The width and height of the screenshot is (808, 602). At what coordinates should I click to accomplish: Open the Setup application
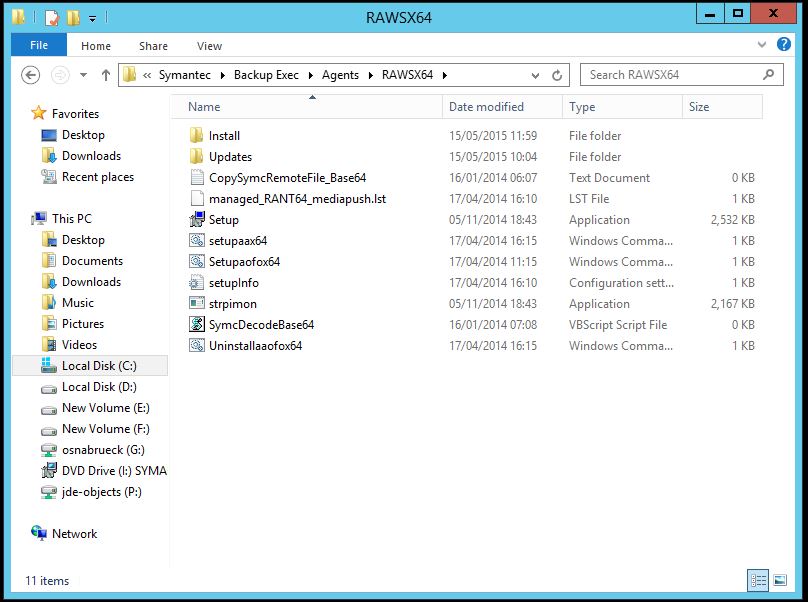(222, 219)
